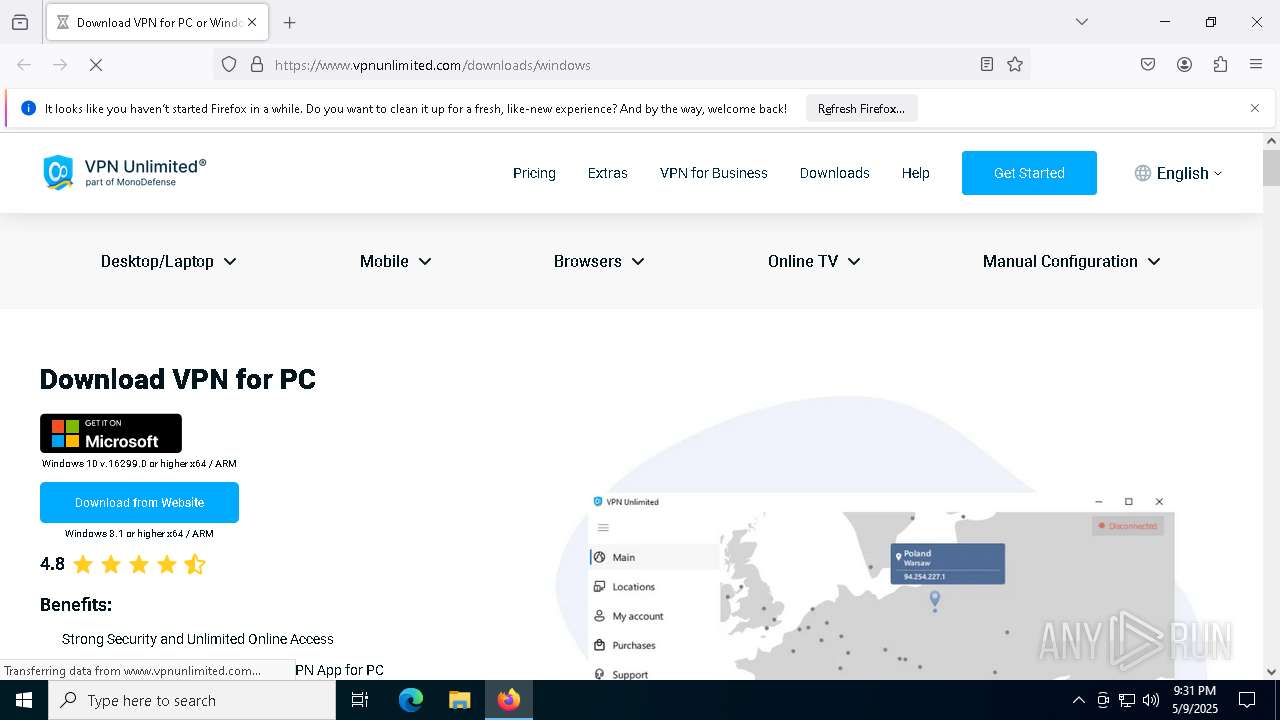1280x720 pixels.
Task: Click the Download VPN for PC heading
Action: [178, 380]
